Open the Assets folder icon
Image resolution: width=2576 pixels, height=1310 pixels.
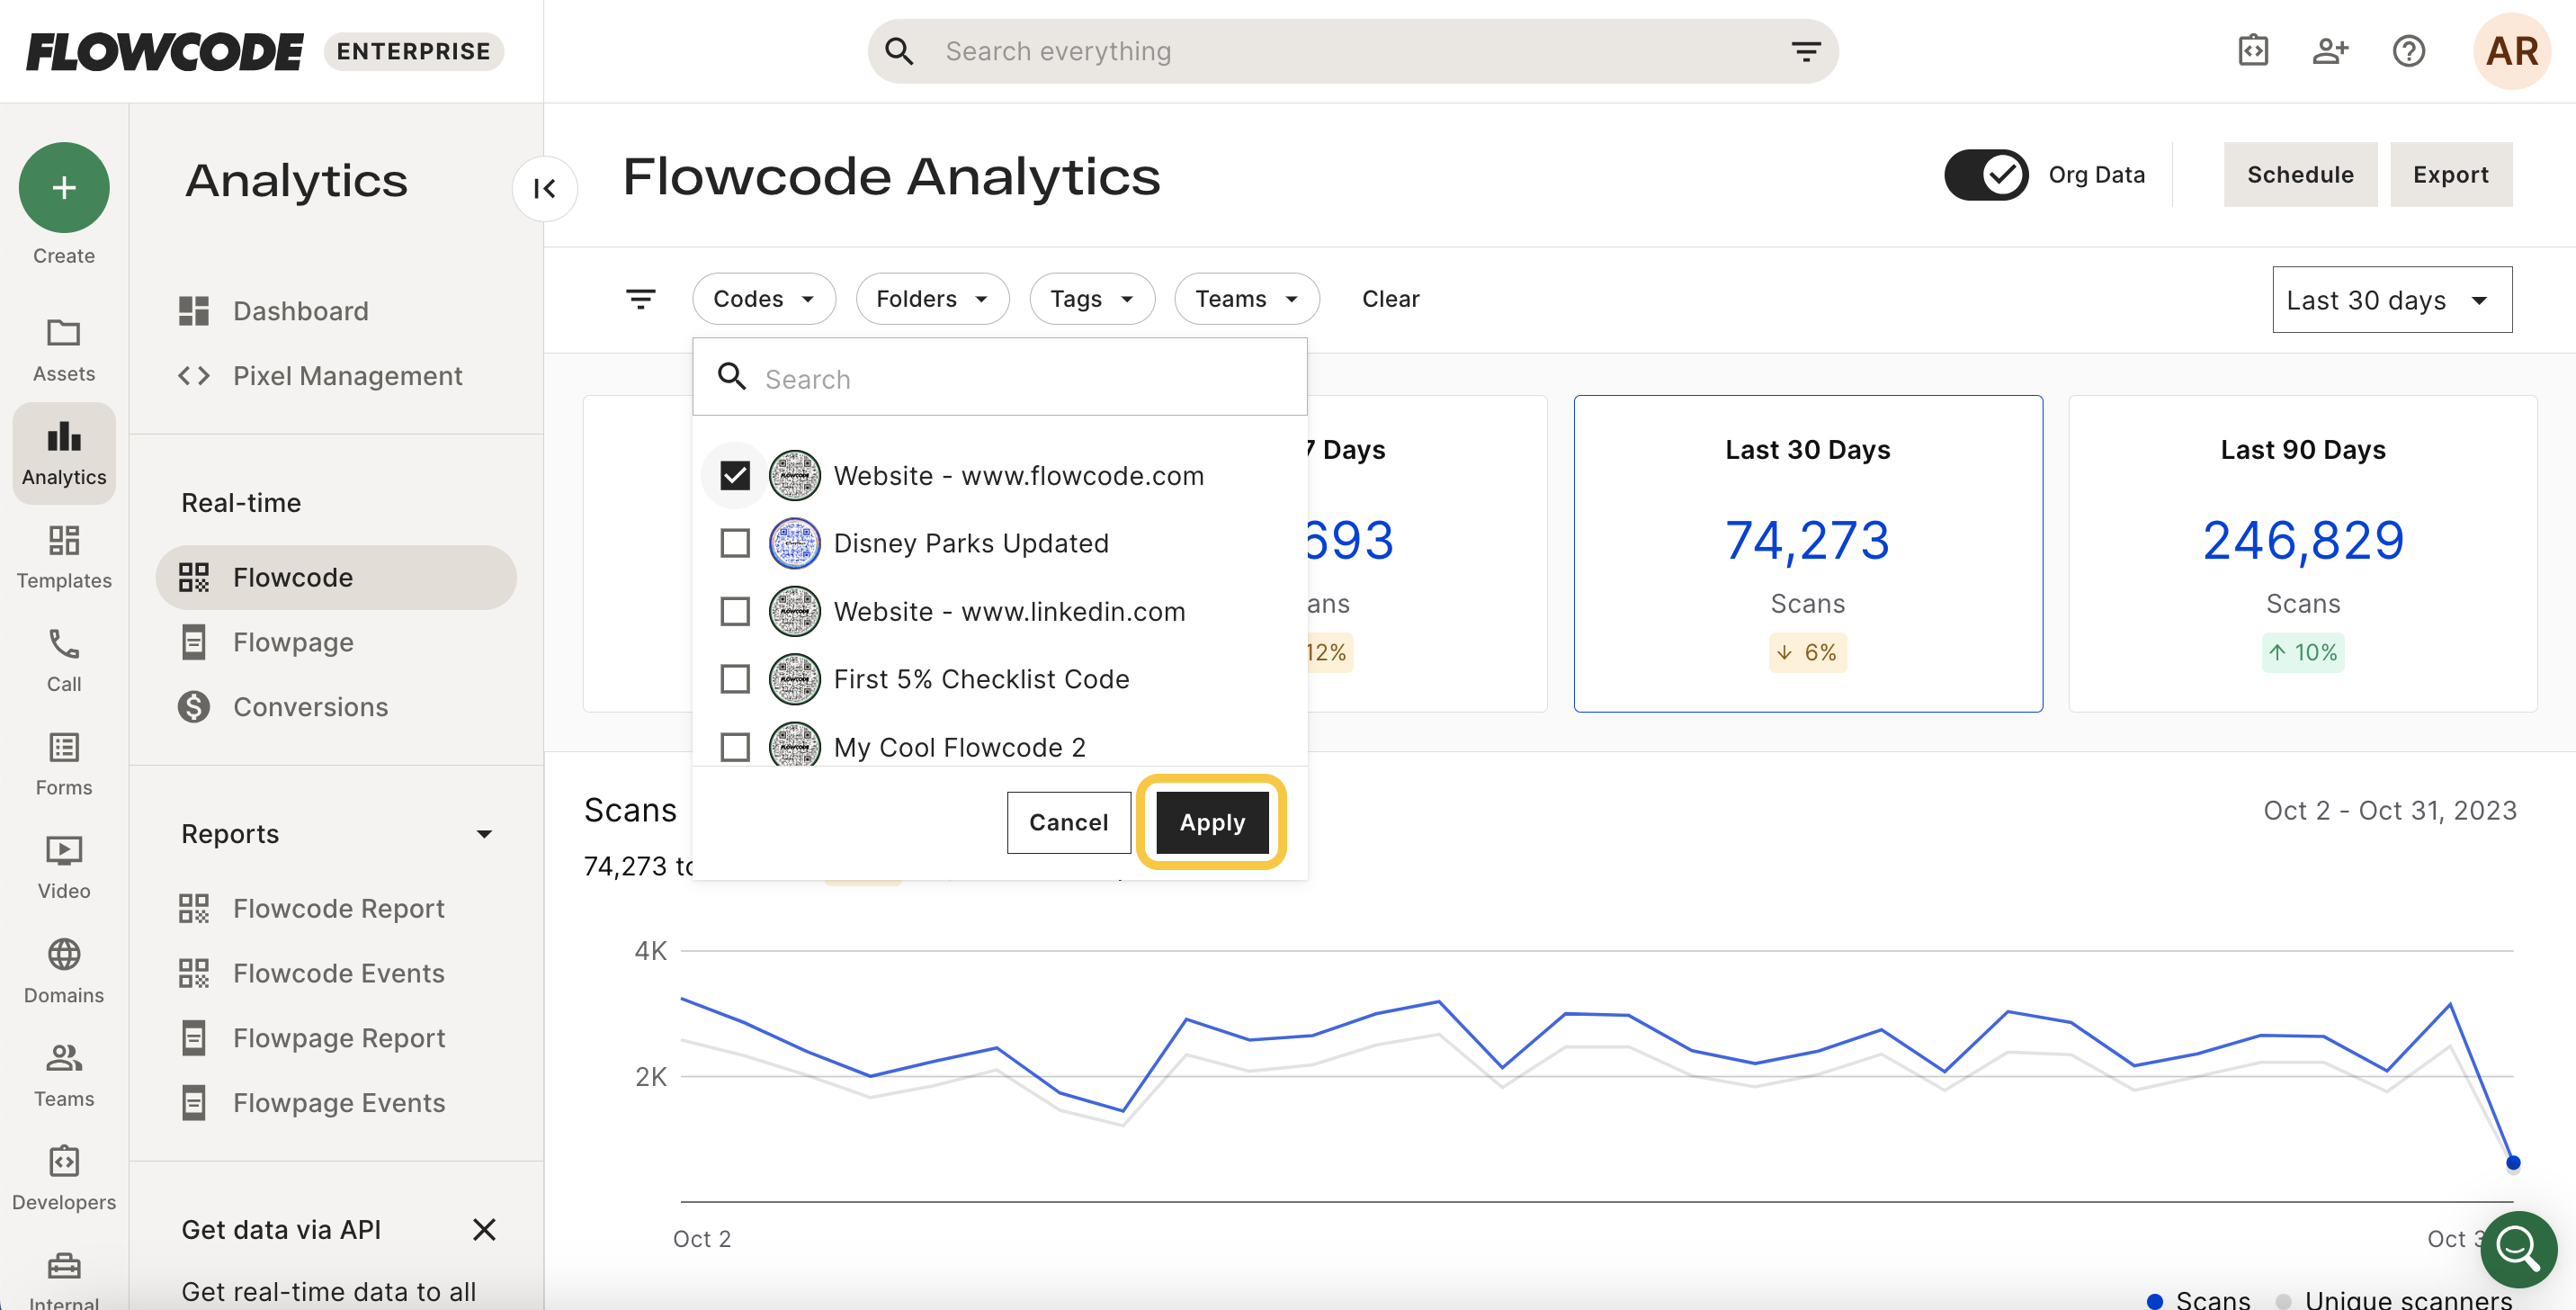click(64, 333)
